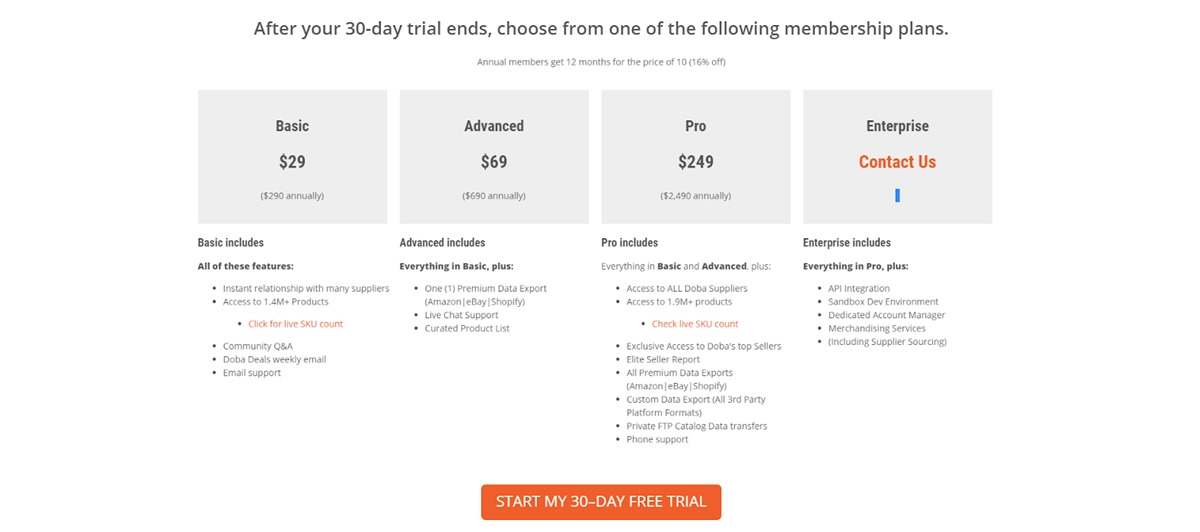Click the ($290 annually) text
This screenshot has width=1200, height=532.
tap(292, 196)
